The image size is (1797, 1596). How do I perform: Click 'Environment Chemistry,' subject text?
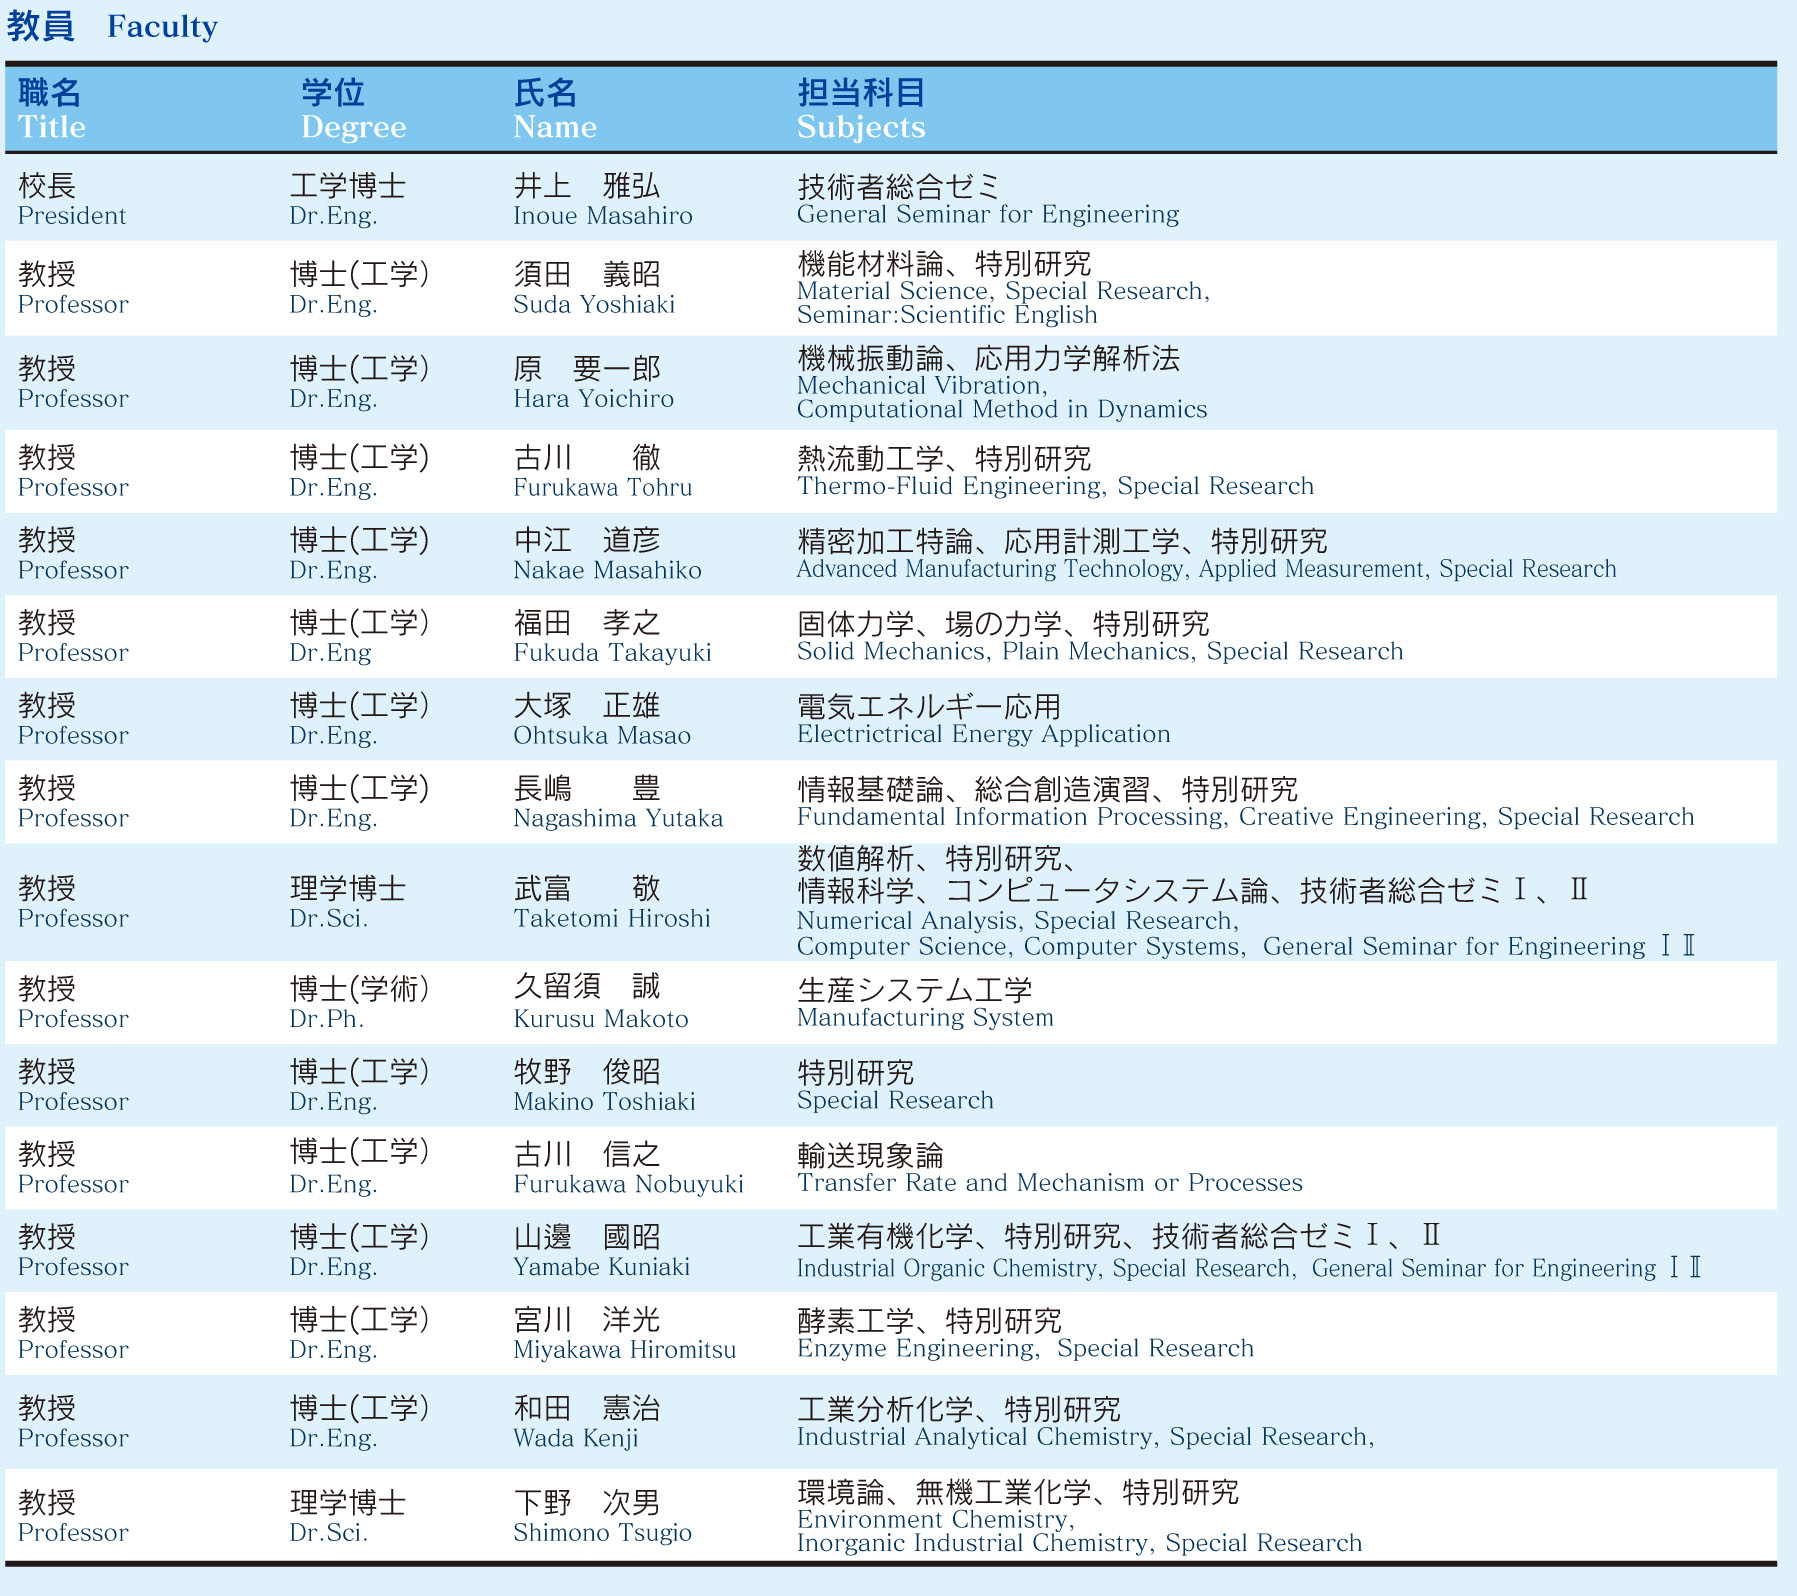(x=936, y=1520)
